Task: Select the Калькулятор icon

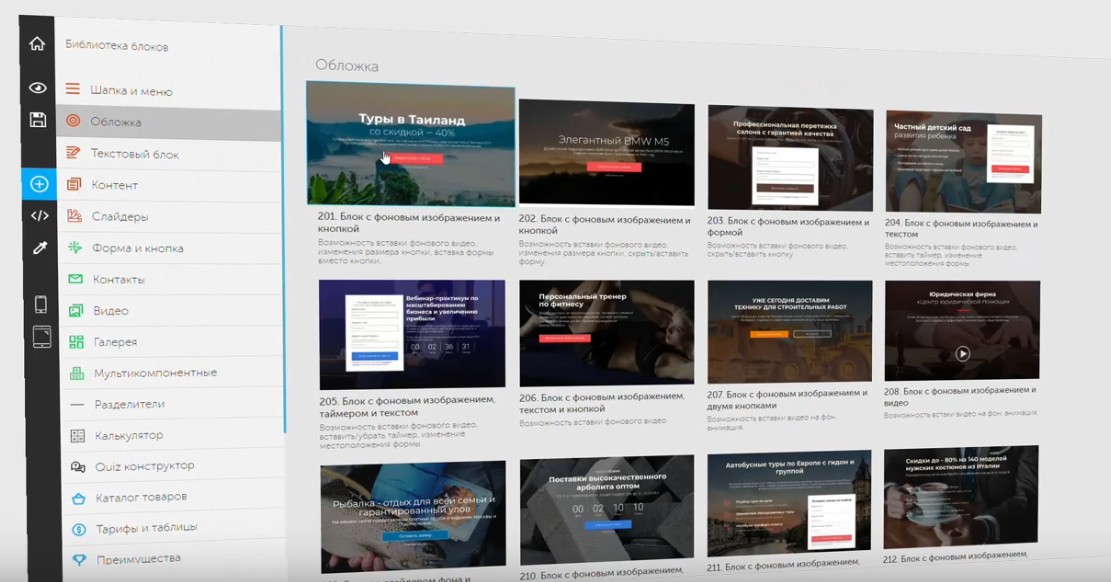Action: [x=78, y=436]
